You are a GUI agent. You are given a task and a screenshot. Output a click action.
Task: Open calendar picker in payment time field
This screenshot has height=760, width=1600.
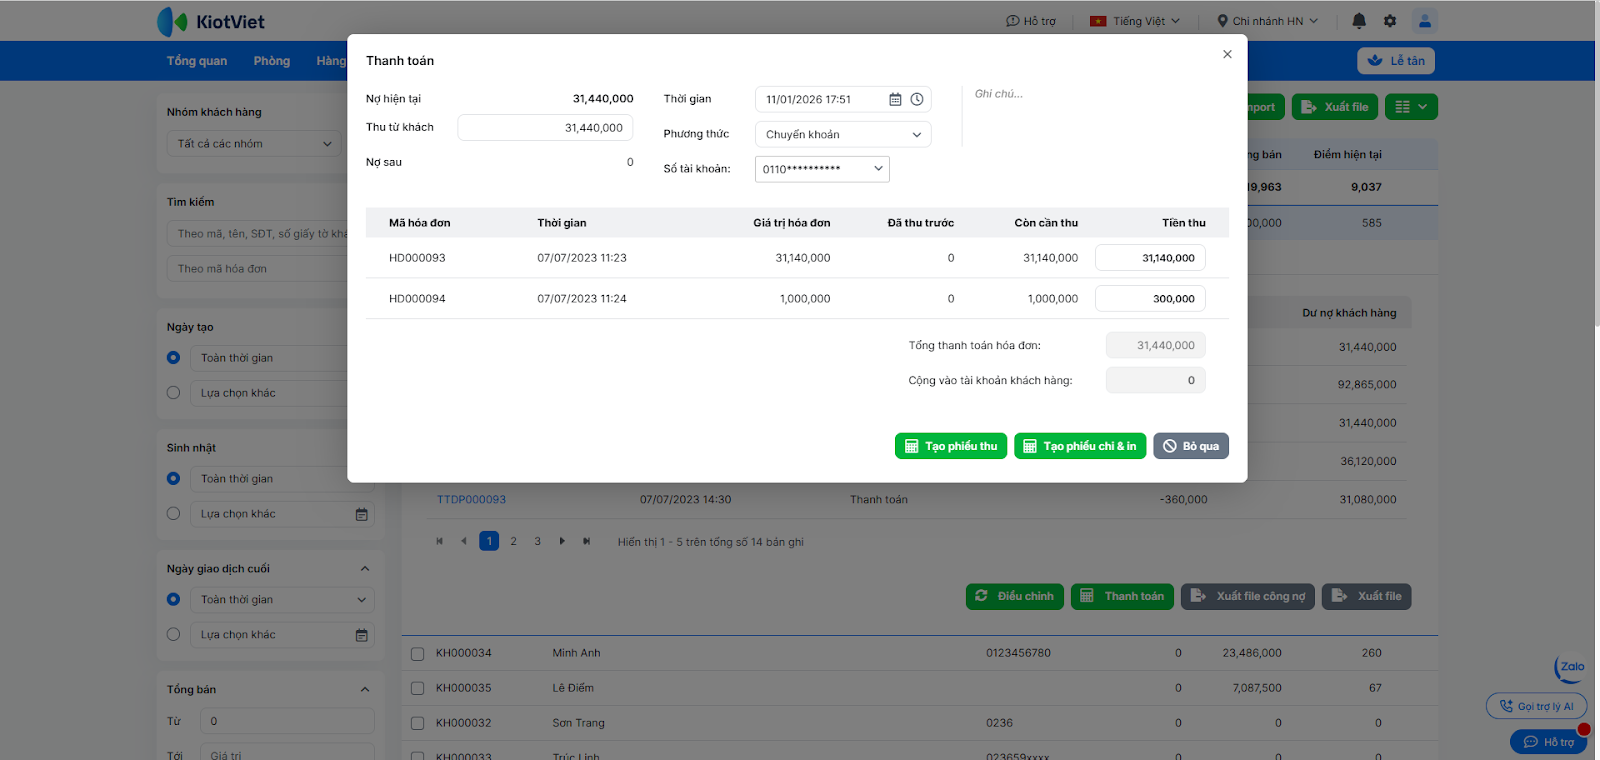pyautogui.click(x=895, y=100)
